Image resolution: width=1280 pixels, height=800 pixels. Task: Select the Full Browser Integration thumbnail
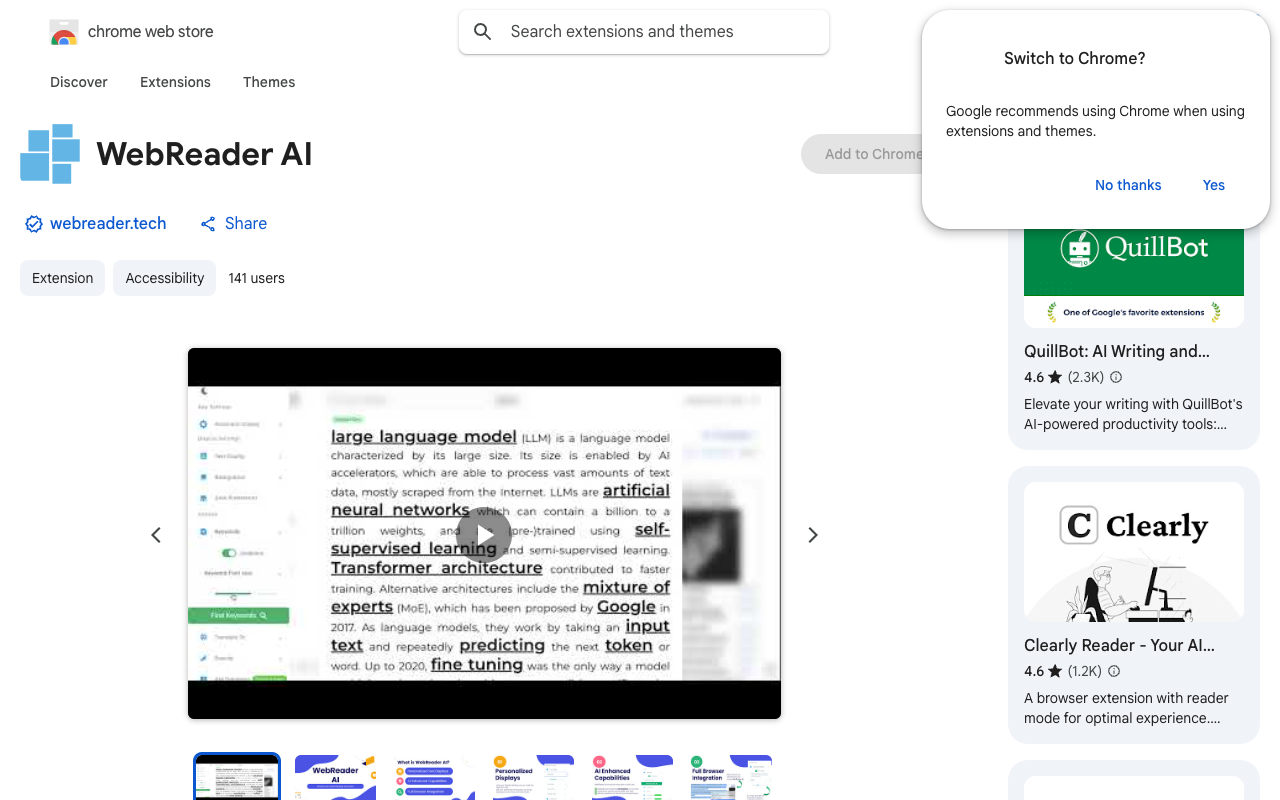click(731, 778)
